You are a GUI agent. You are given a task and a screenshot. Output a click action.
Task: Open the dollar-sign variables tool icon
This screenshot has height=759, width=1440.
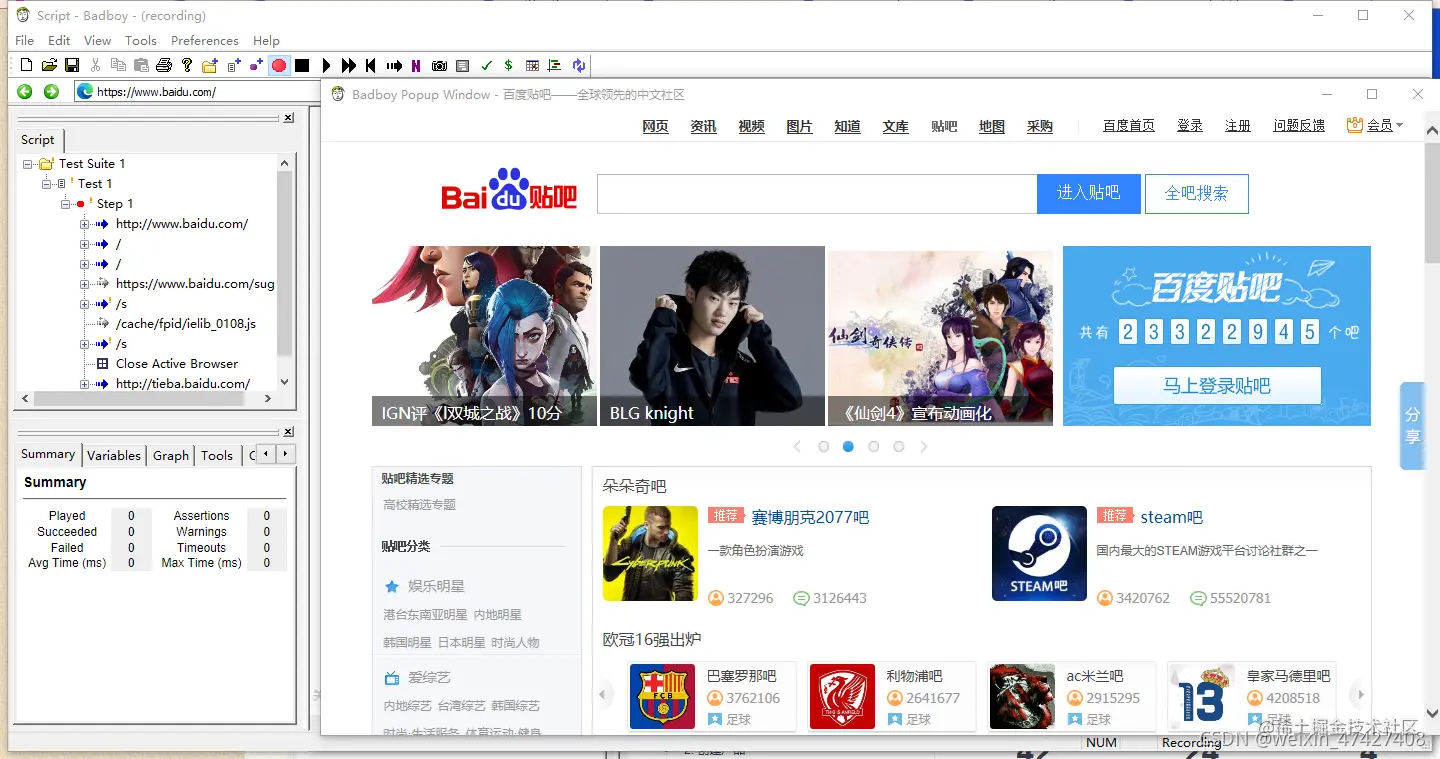point(508,65)
